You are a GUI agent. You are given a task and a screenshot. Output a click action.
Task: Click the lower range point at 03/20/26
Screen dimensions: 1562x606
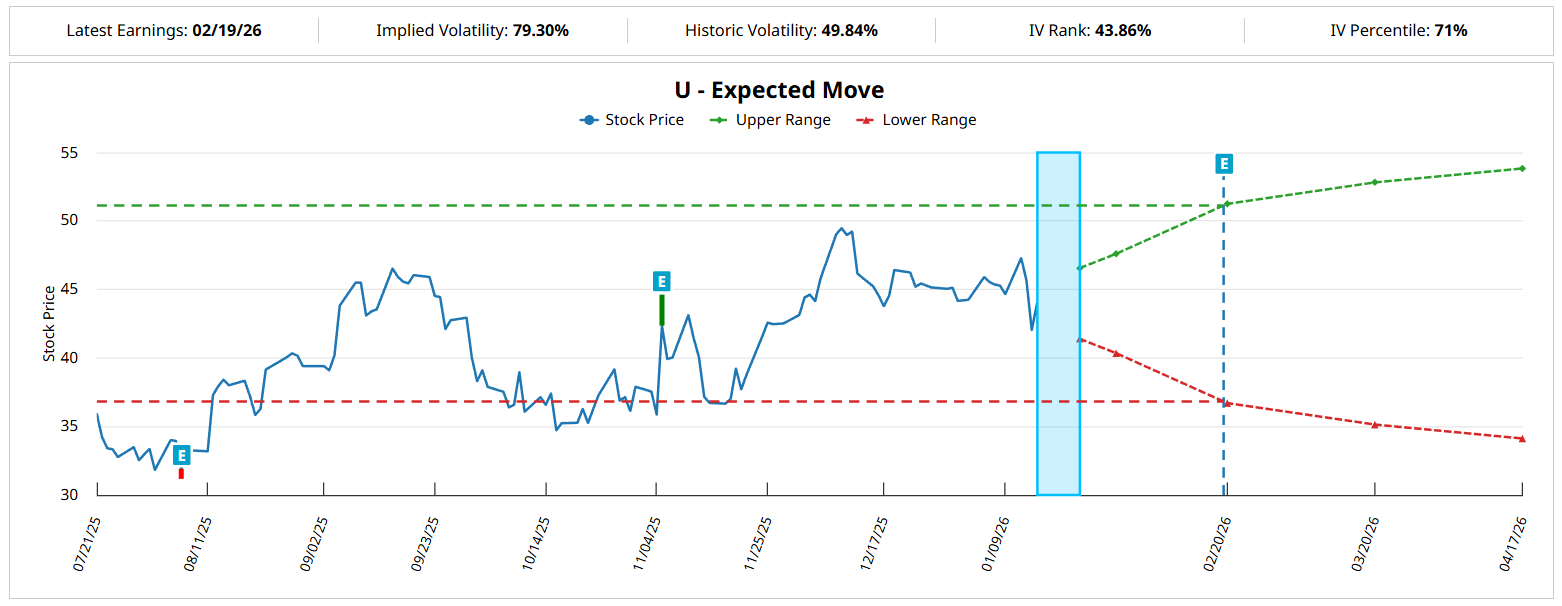click(1375, 425)
